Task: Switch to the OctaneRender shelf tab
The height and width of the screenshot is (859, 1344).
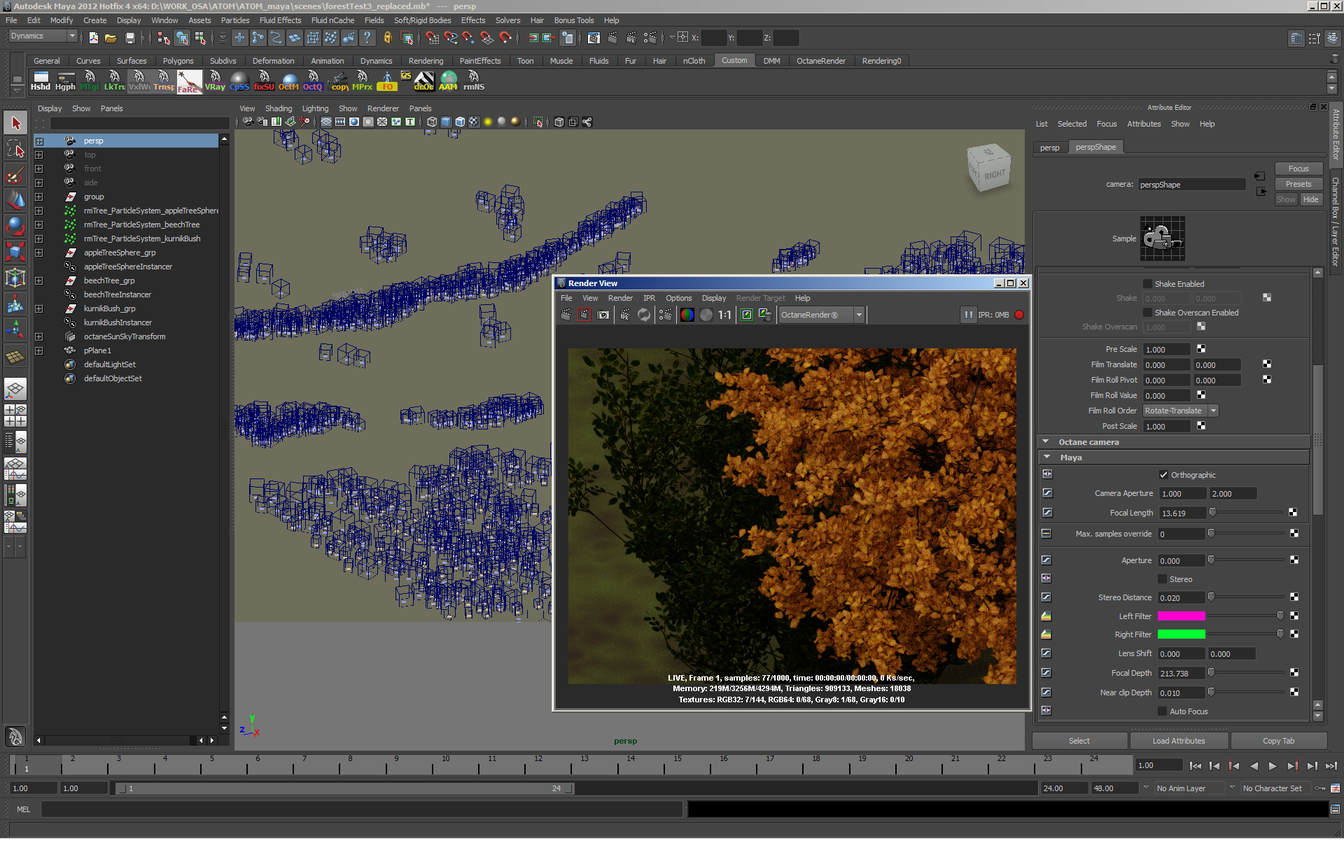Action: [820, 61]
